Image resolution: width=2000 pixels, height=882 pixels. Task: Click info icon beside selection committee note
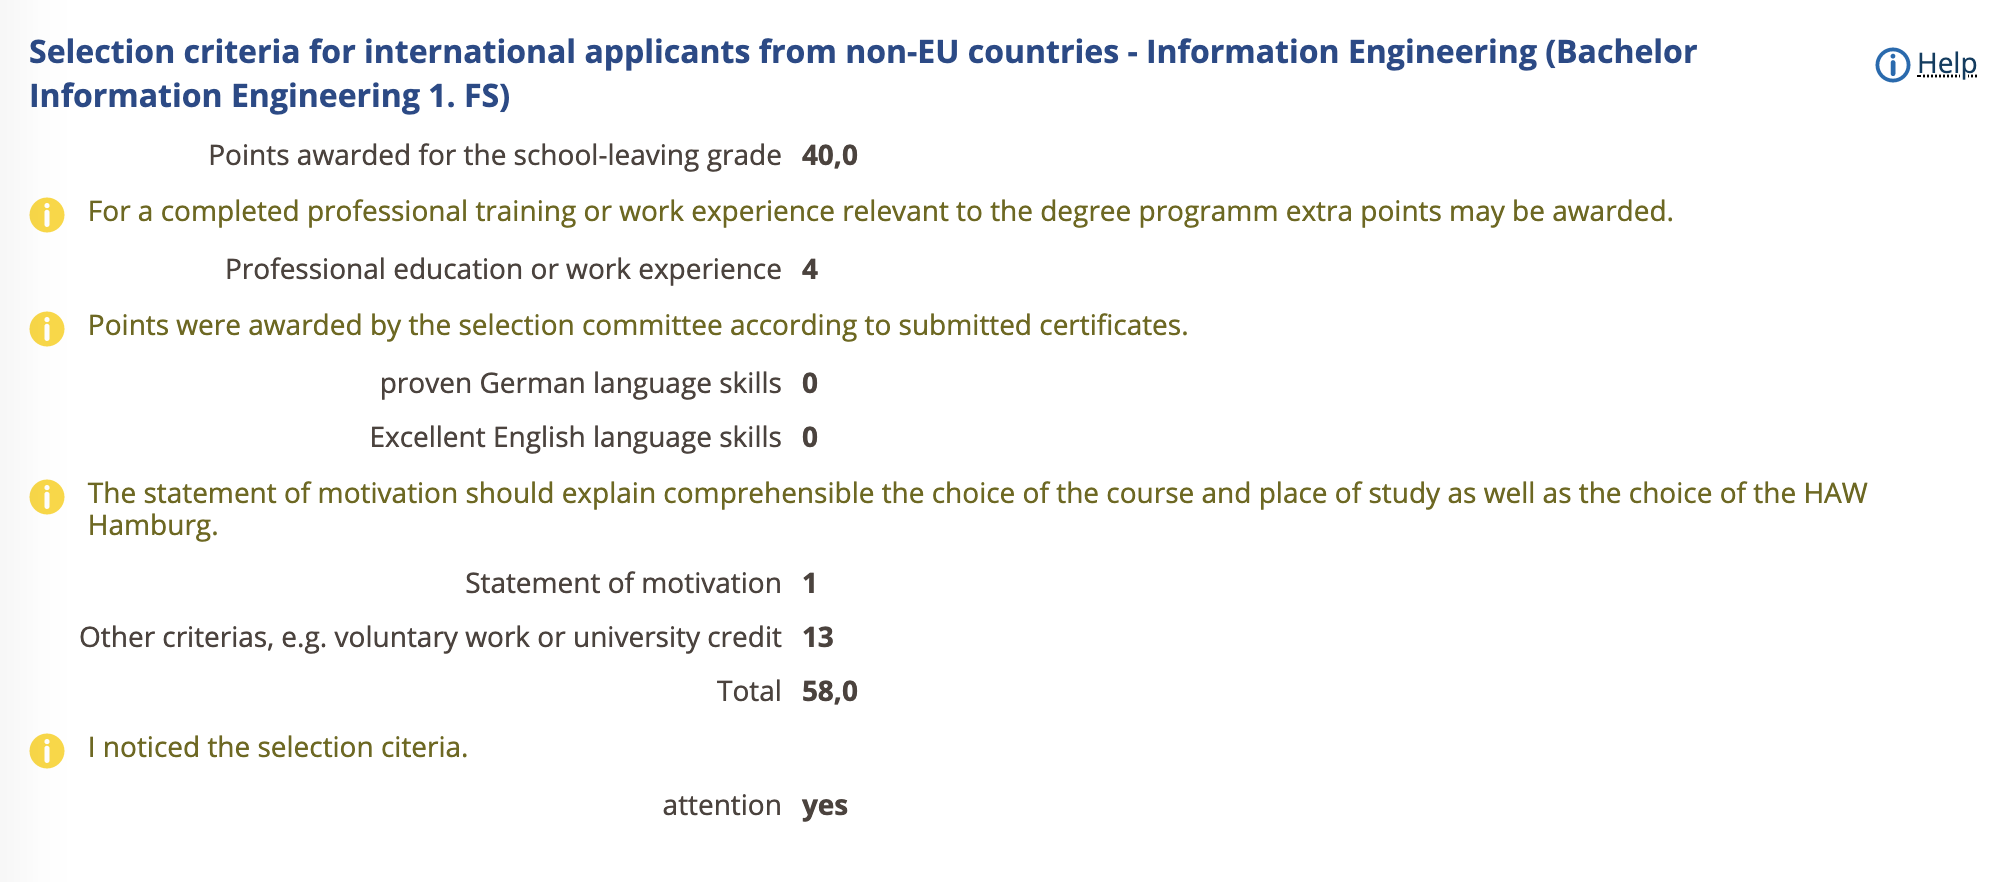47,328
